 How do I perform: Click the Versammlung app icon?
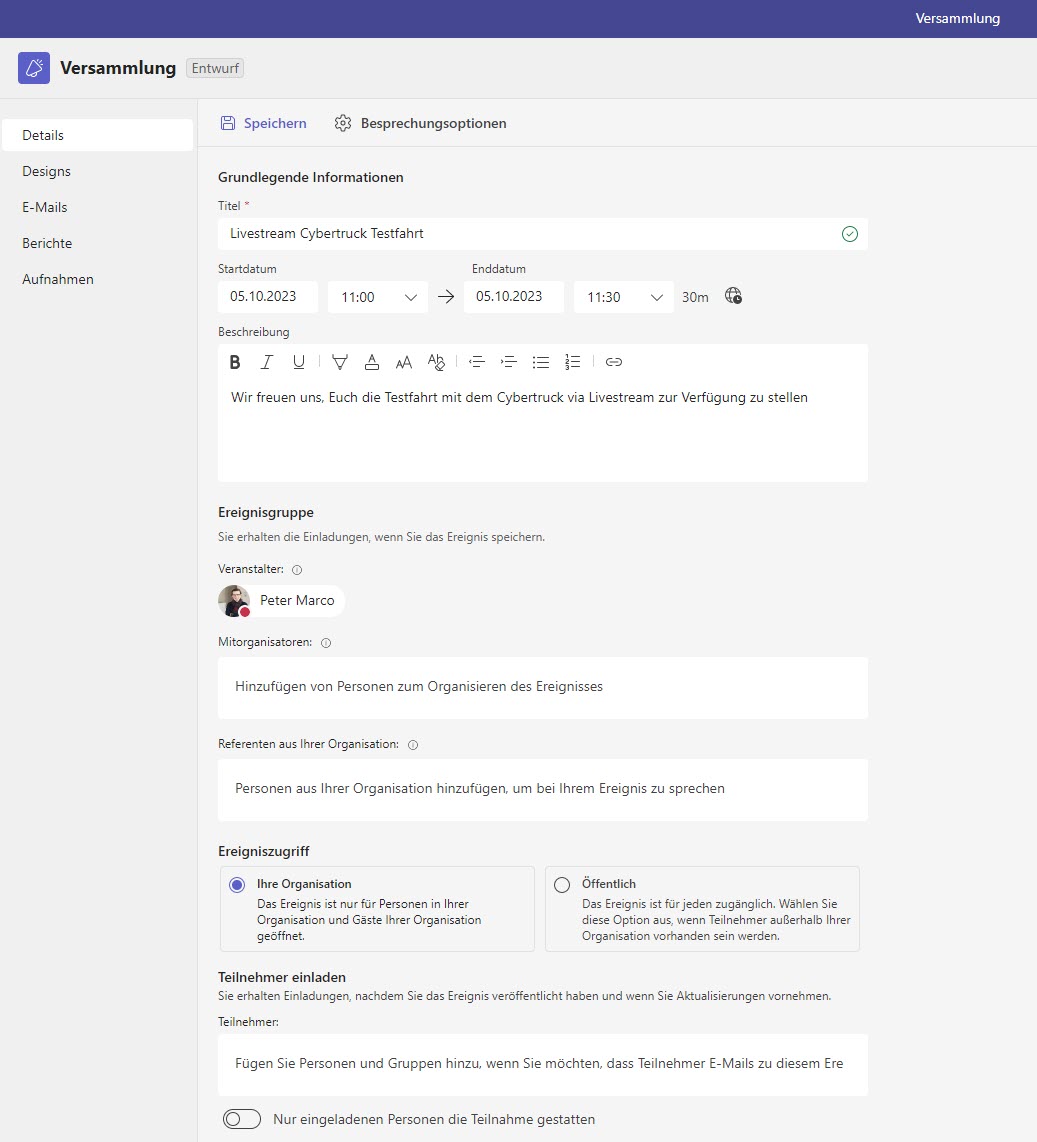[x=34, y=68]
